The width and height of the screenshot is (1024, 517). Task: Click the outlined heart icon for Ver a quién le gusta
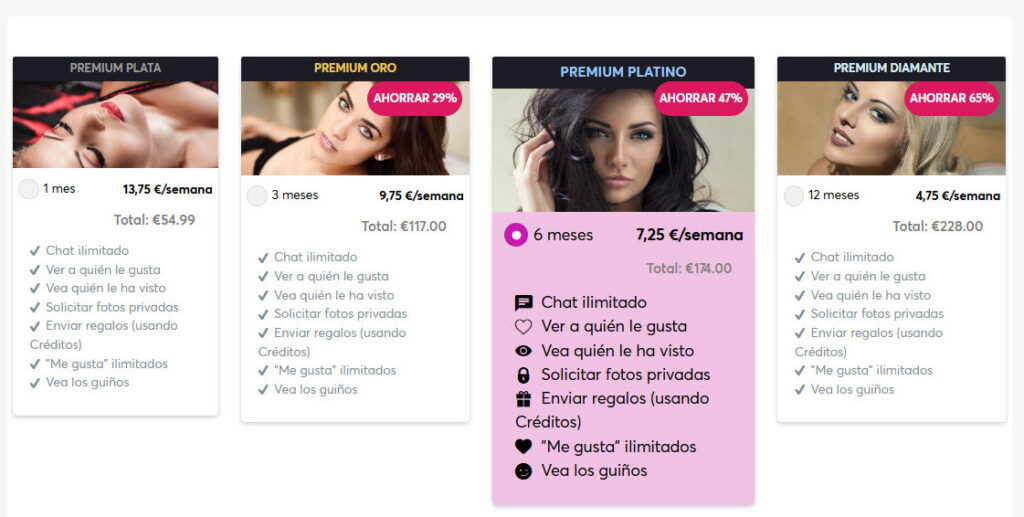(524, 326)
